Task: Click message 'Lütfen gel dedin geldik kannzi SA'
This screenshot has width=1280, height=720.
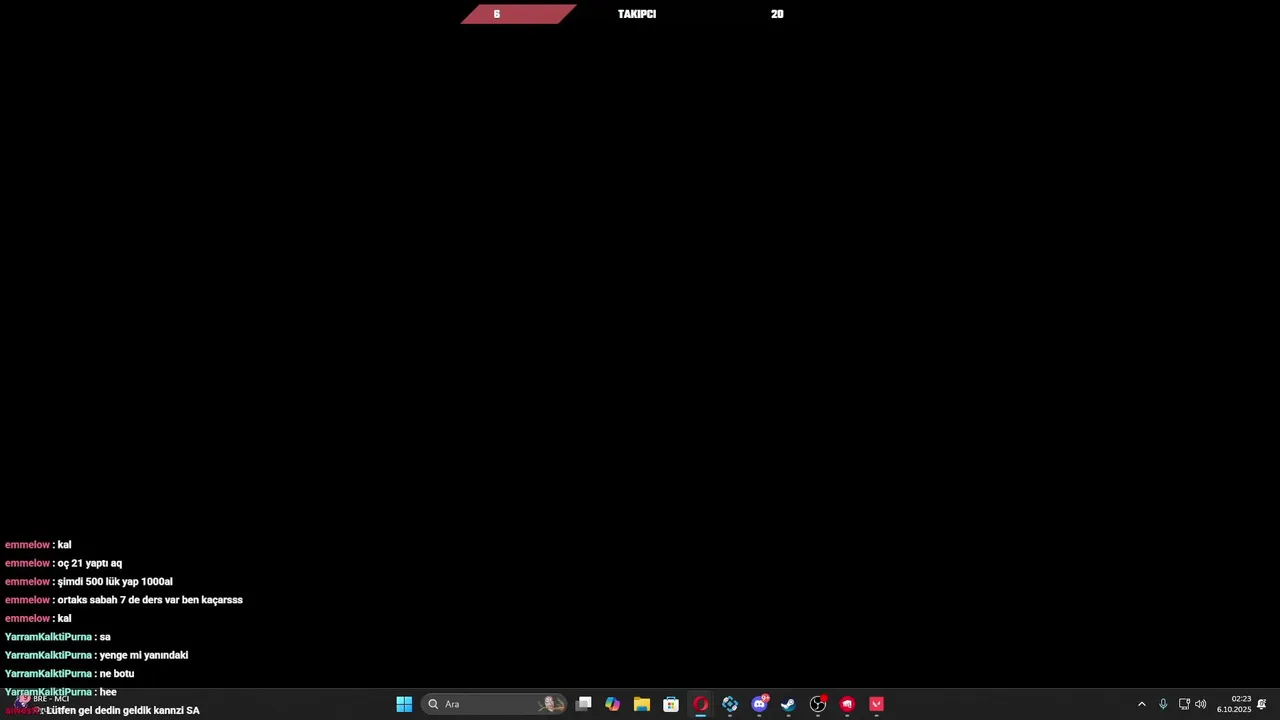Action: (123, 710)
